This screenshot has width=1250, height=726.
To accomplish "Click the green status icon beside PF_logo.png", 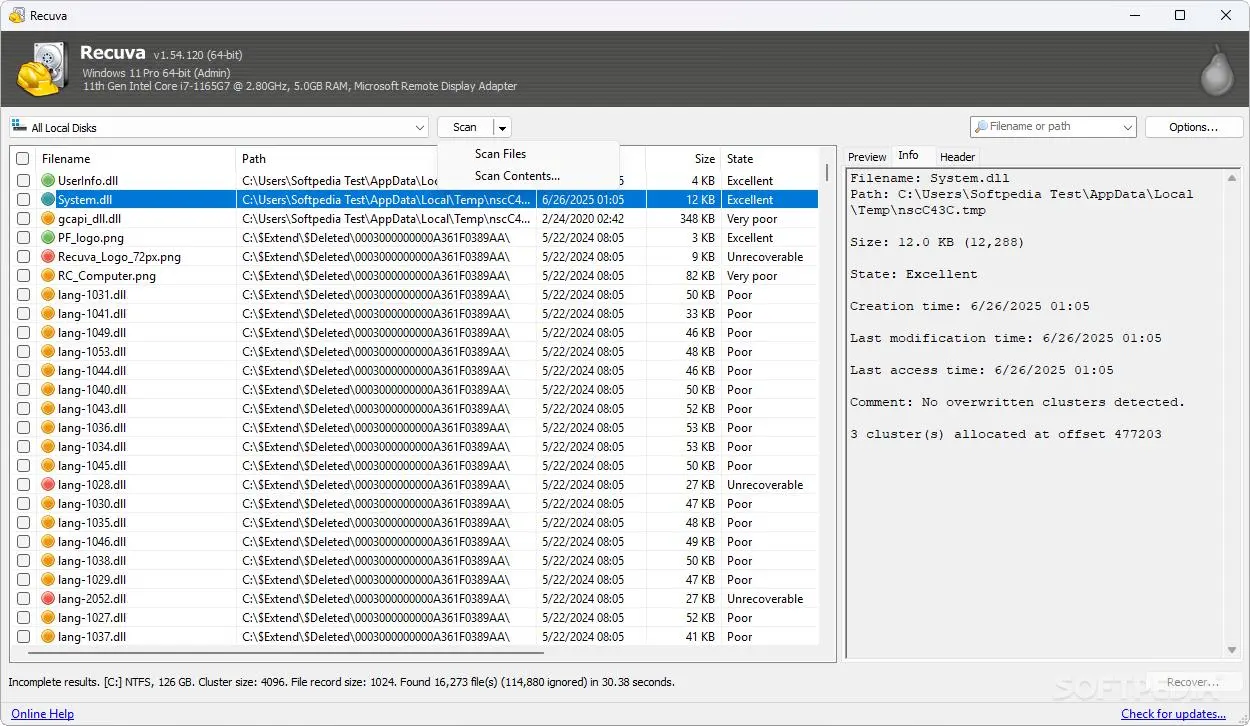I will point(48,238).
